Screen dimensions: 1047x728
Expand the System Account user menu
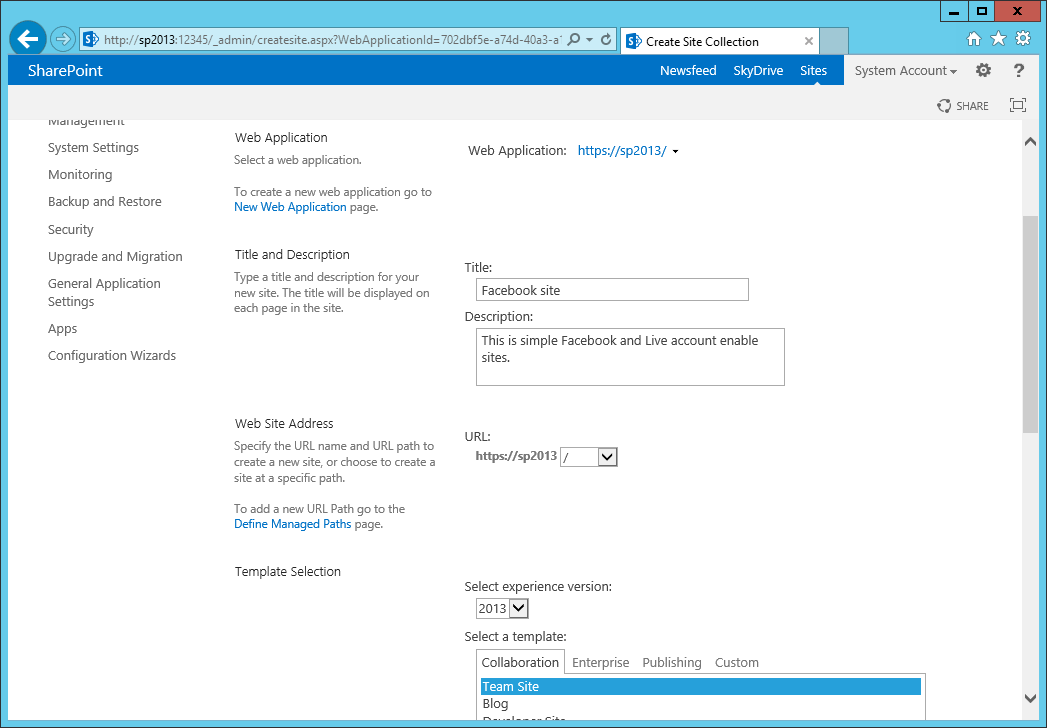[905, 70]
